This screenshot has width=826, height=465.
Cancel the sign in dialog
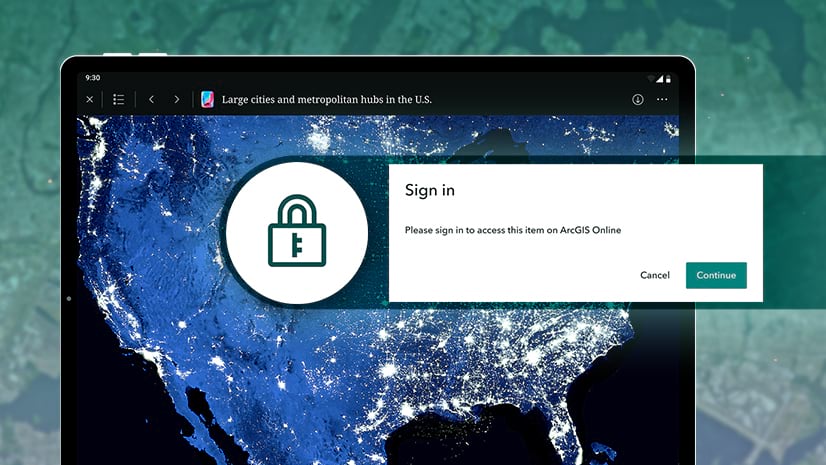[x=655, y=275]
